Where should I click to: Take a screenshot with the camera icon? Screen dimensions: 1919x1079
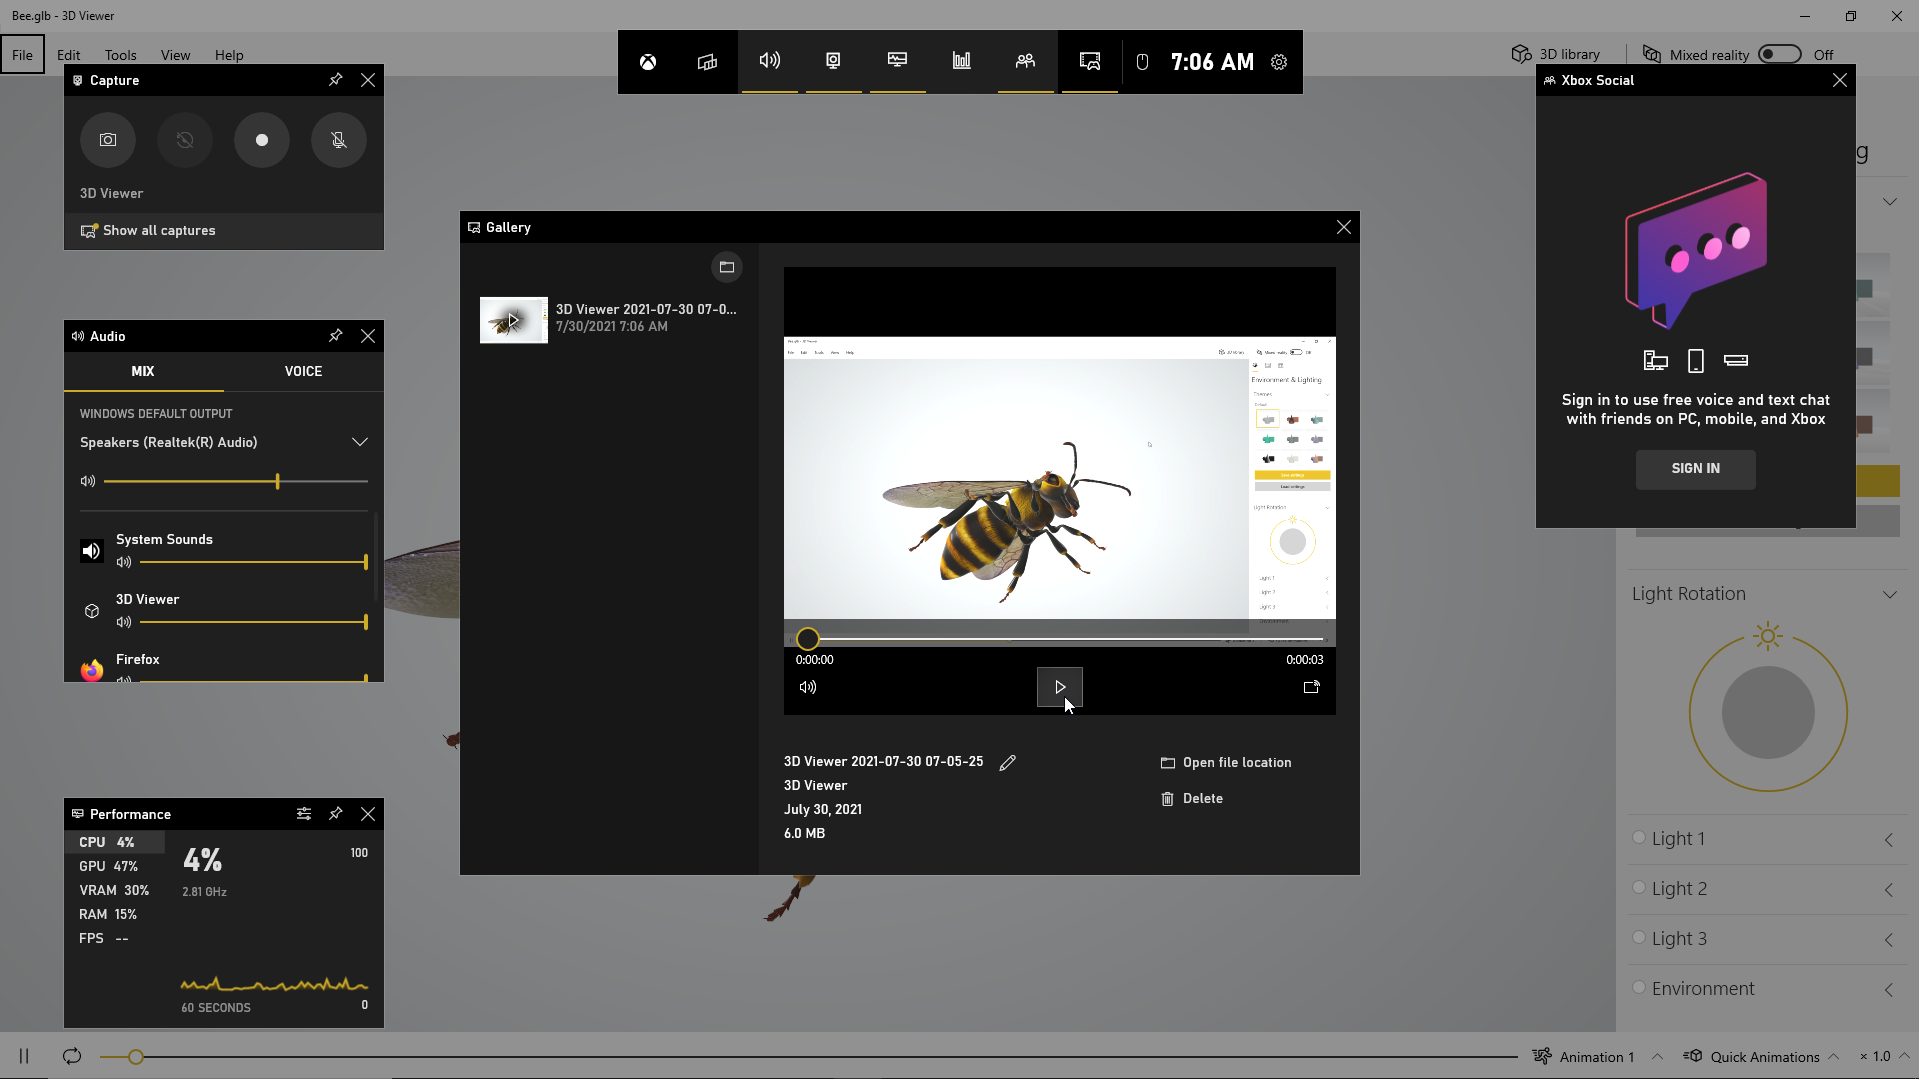click(x=108, y=140)
